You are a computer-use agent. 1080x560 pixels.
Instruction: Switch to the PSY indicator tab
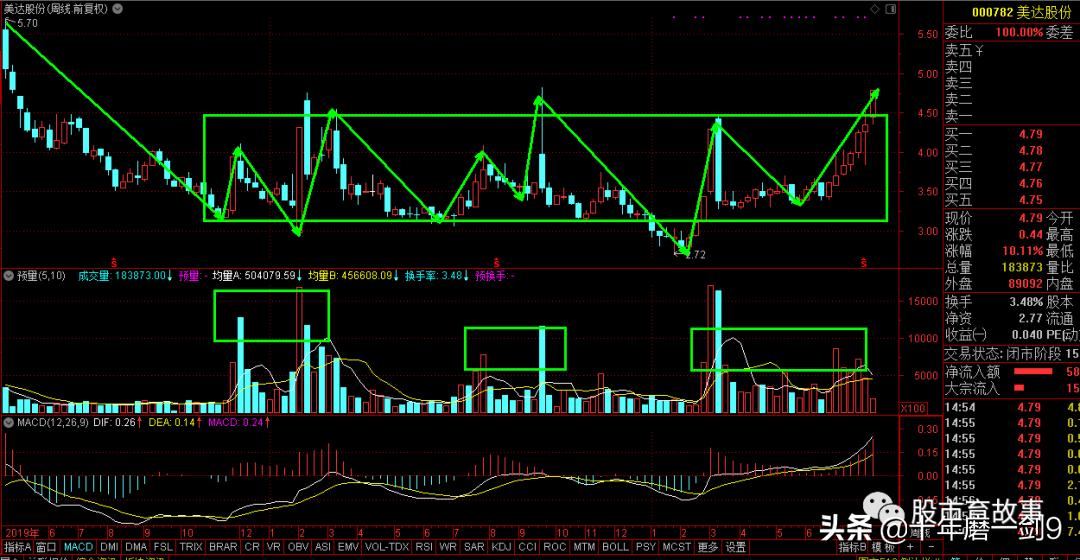[645, 547]
